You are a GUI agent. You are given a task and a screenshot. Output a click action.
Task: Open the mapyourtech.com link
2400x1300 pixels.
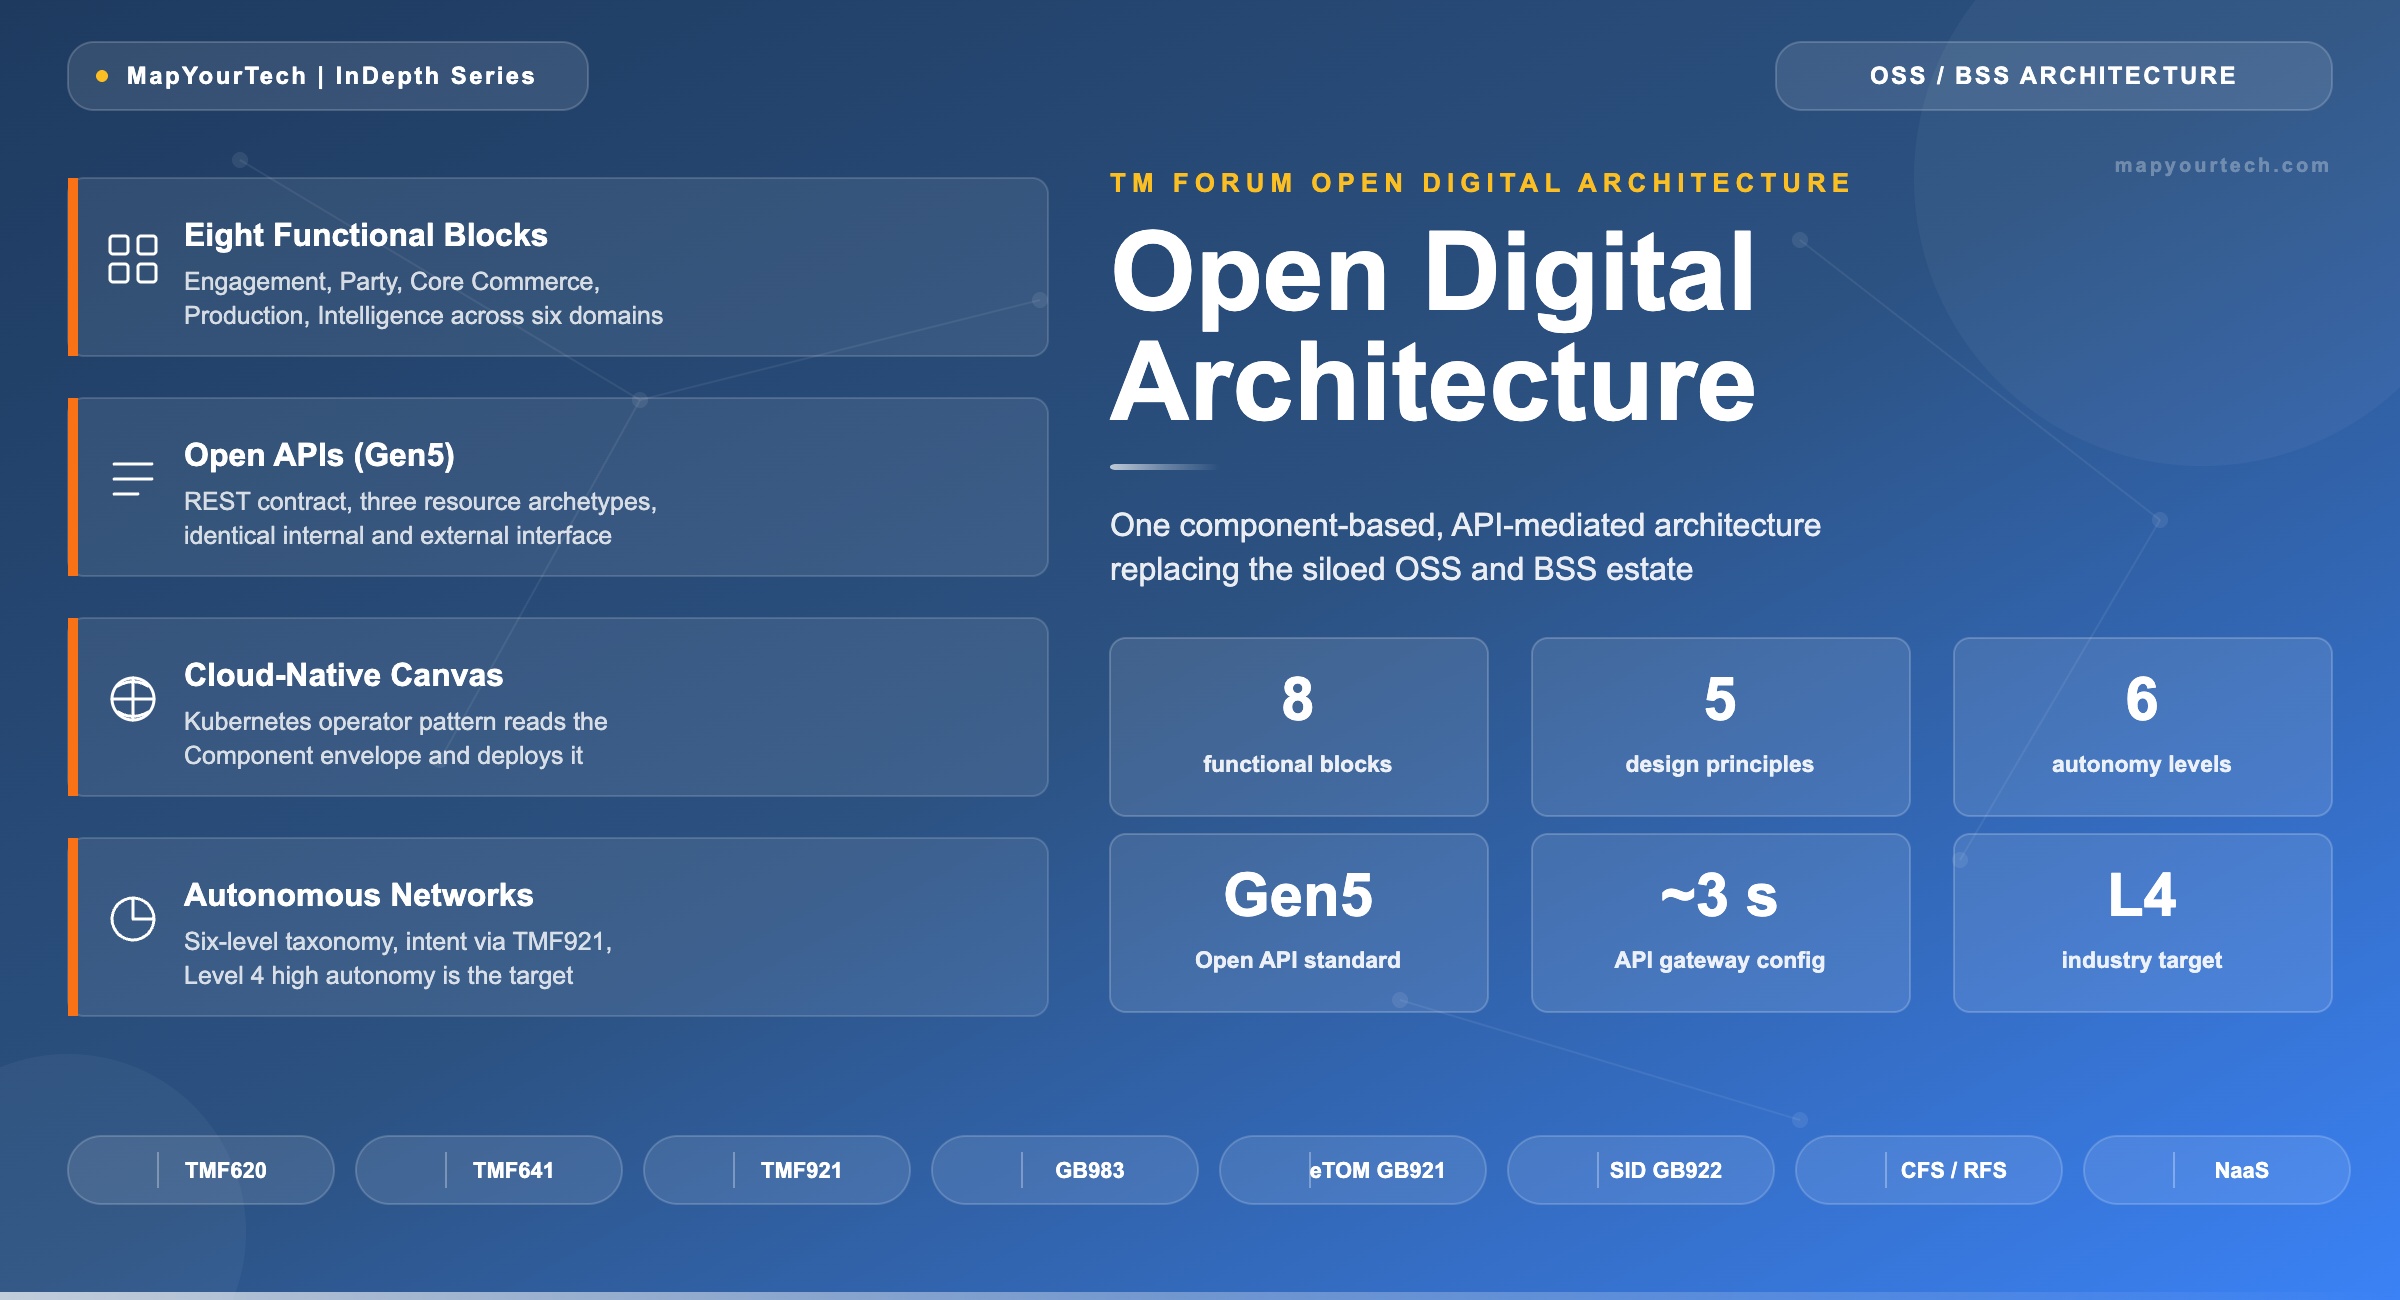(x=2222, y=165)
